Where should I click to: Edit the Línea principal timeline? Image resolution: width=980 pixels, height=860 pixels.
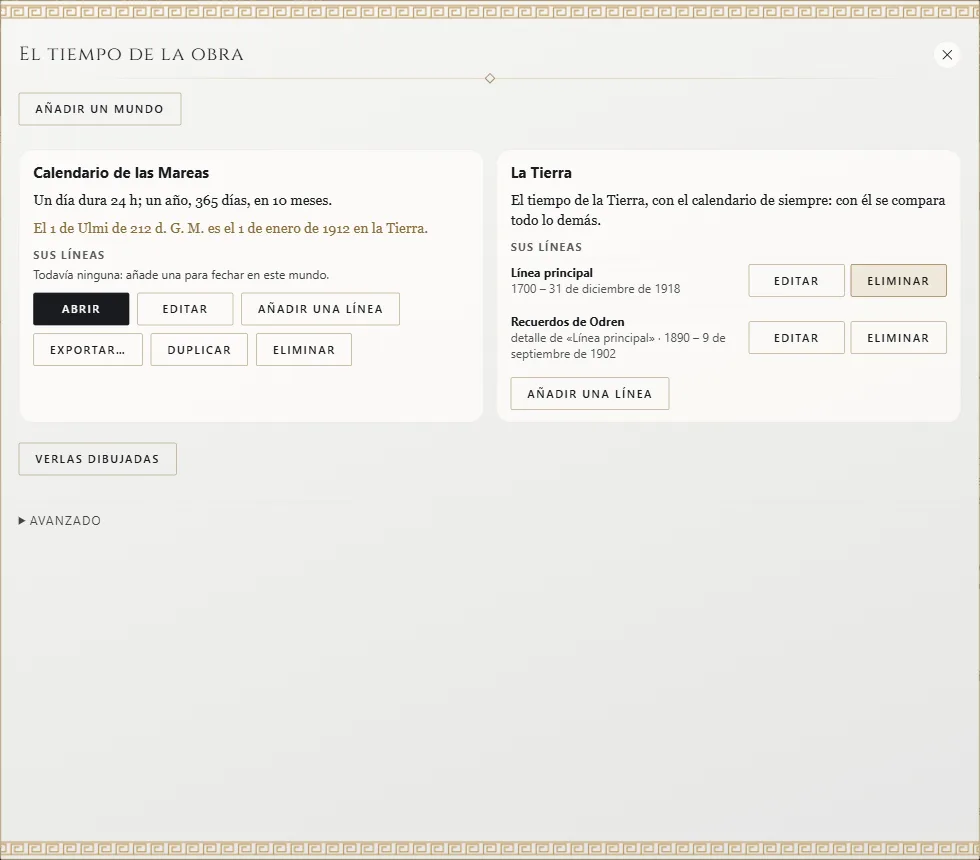[x=796, y=281]
